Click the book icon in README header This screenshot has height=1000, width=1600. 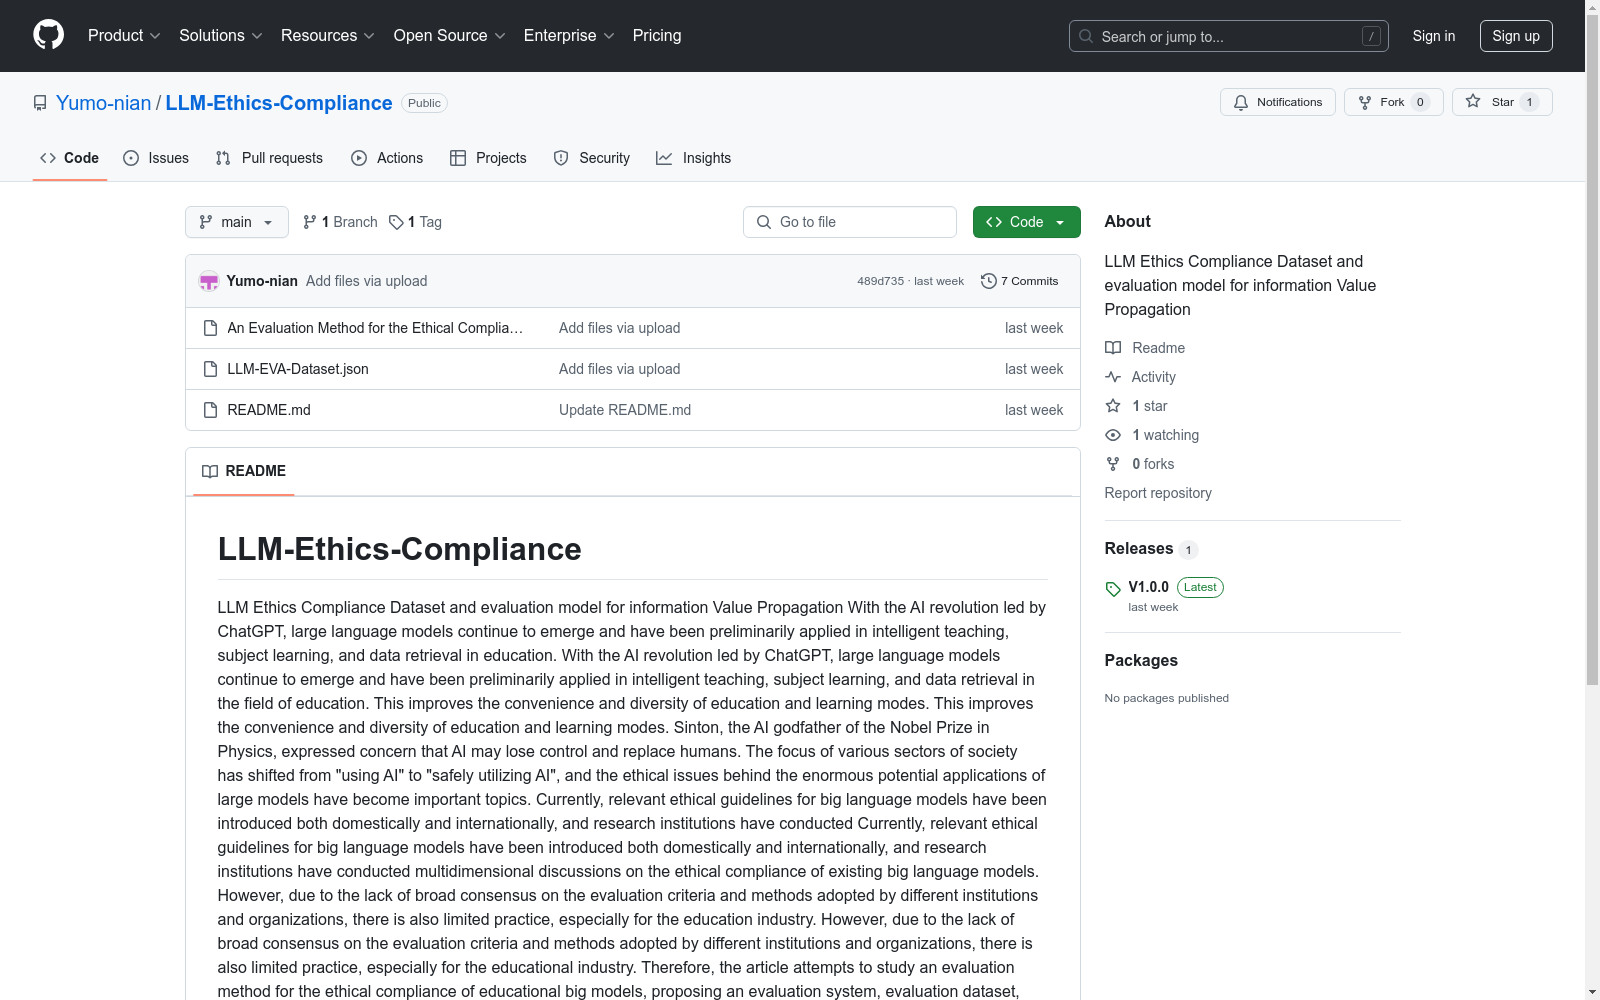210,471
